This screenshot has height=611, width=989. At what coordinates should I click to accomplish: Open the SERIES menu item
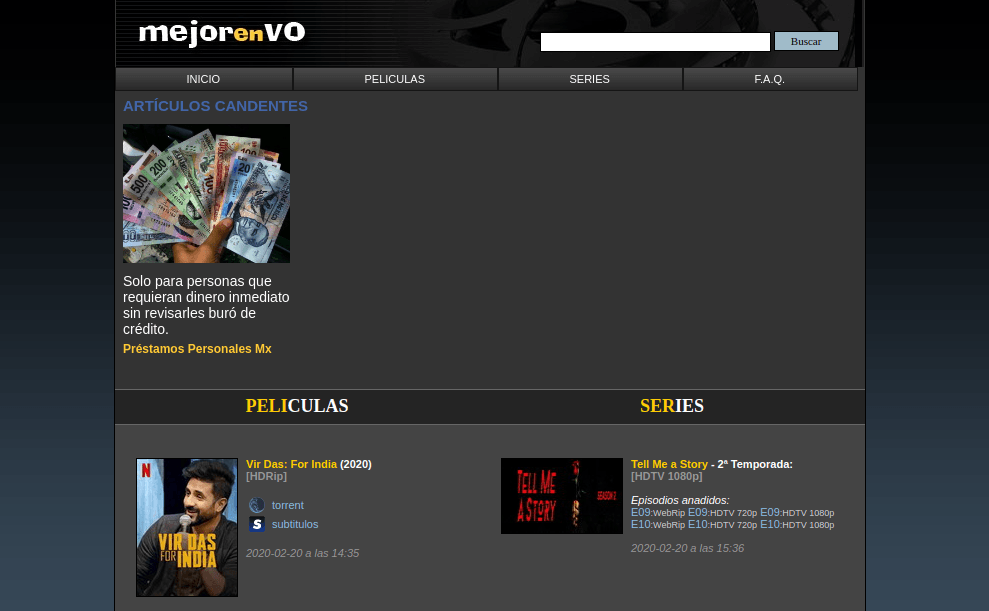point(590,79)
